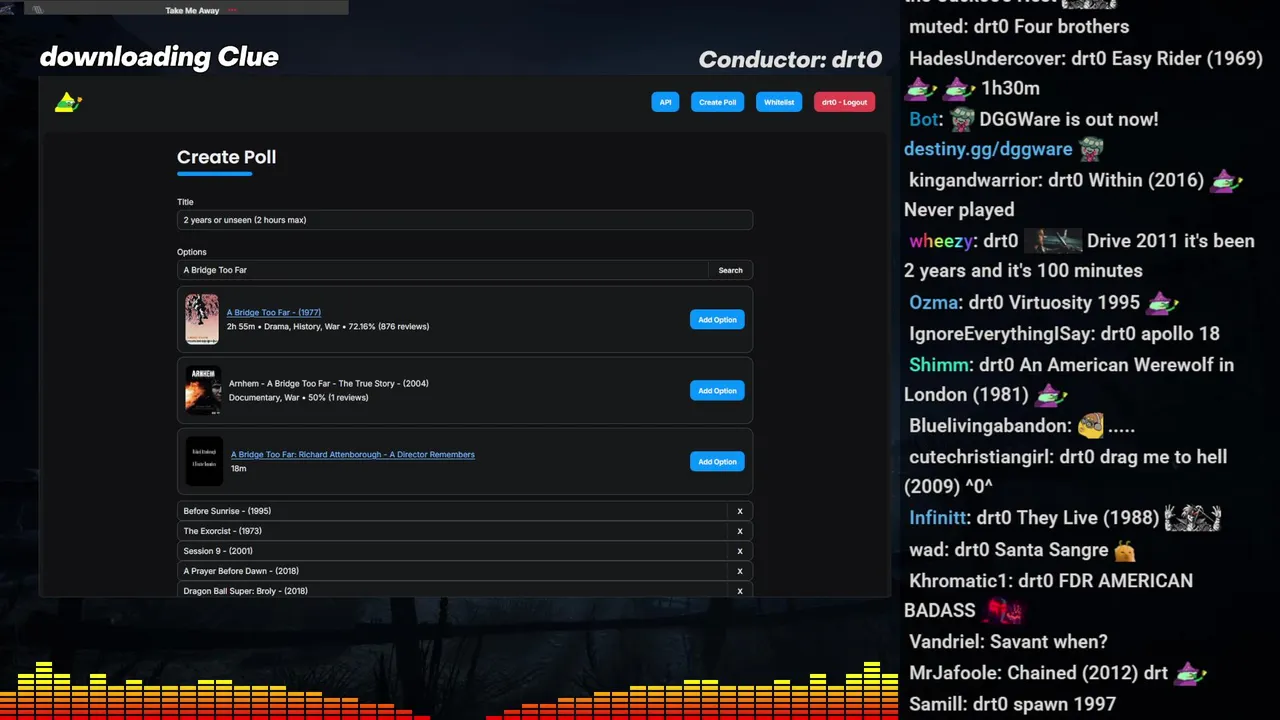Click The Exorcist - (1973) option text
This screenshot has height=720, width=1280.
(x=222, y=531)
